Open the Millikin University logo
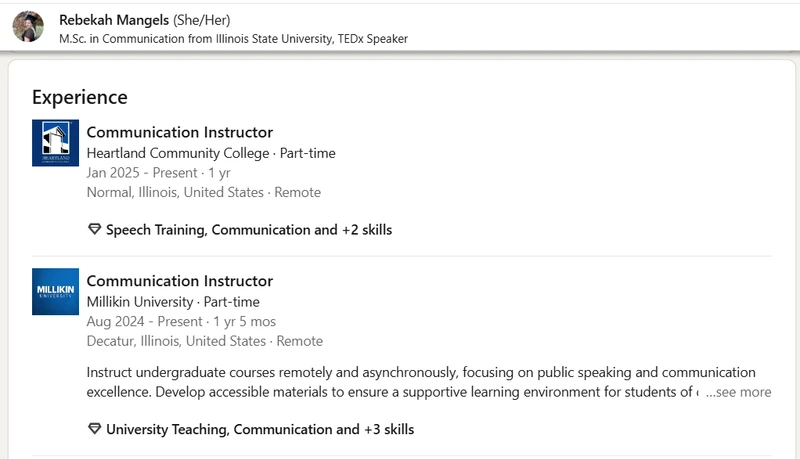Viewport: 800px width, 459px height. coord(55,292)
